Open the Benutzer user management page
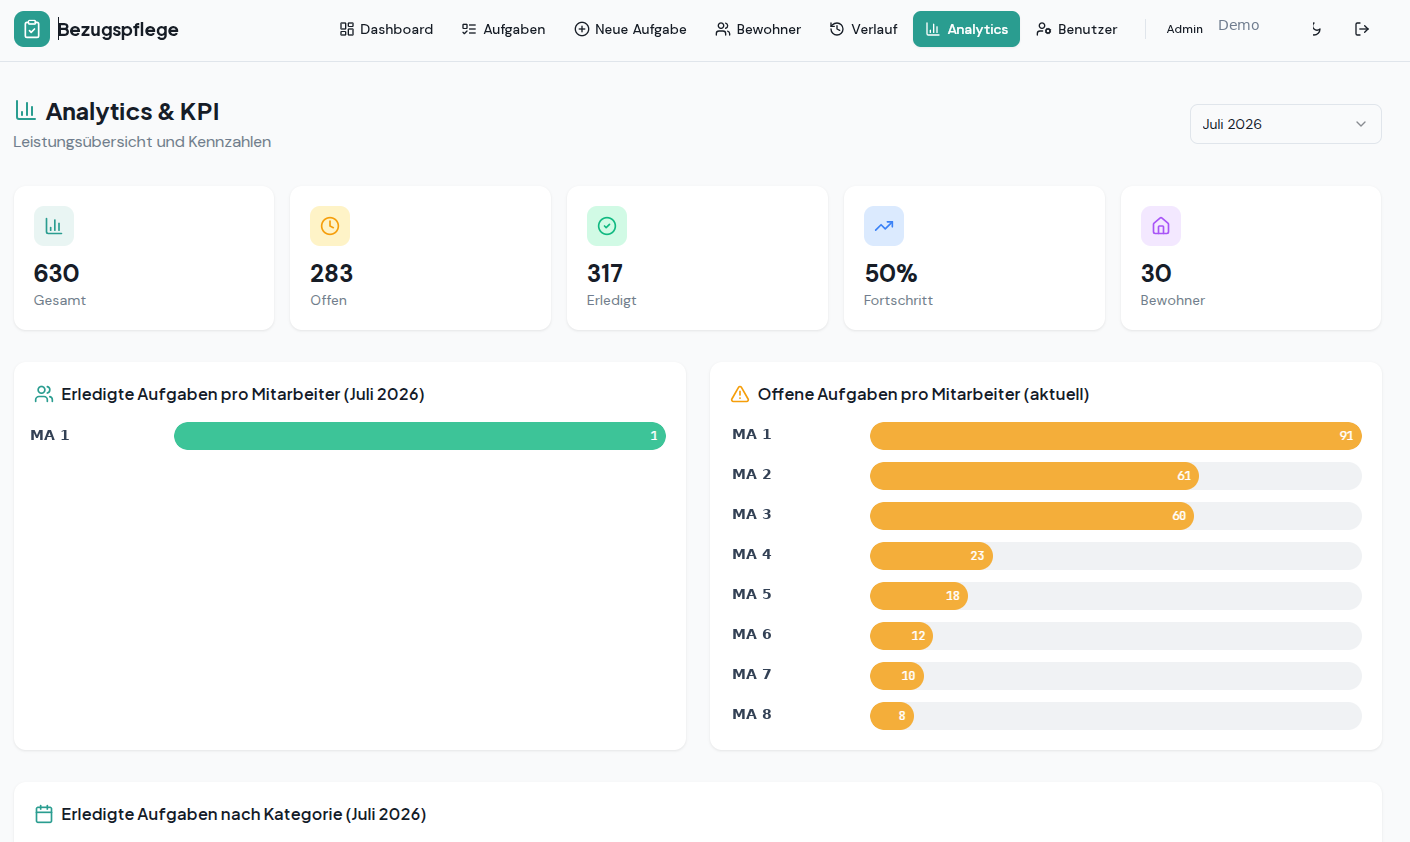This screenshot has width=1410, height=842. 1077,29
